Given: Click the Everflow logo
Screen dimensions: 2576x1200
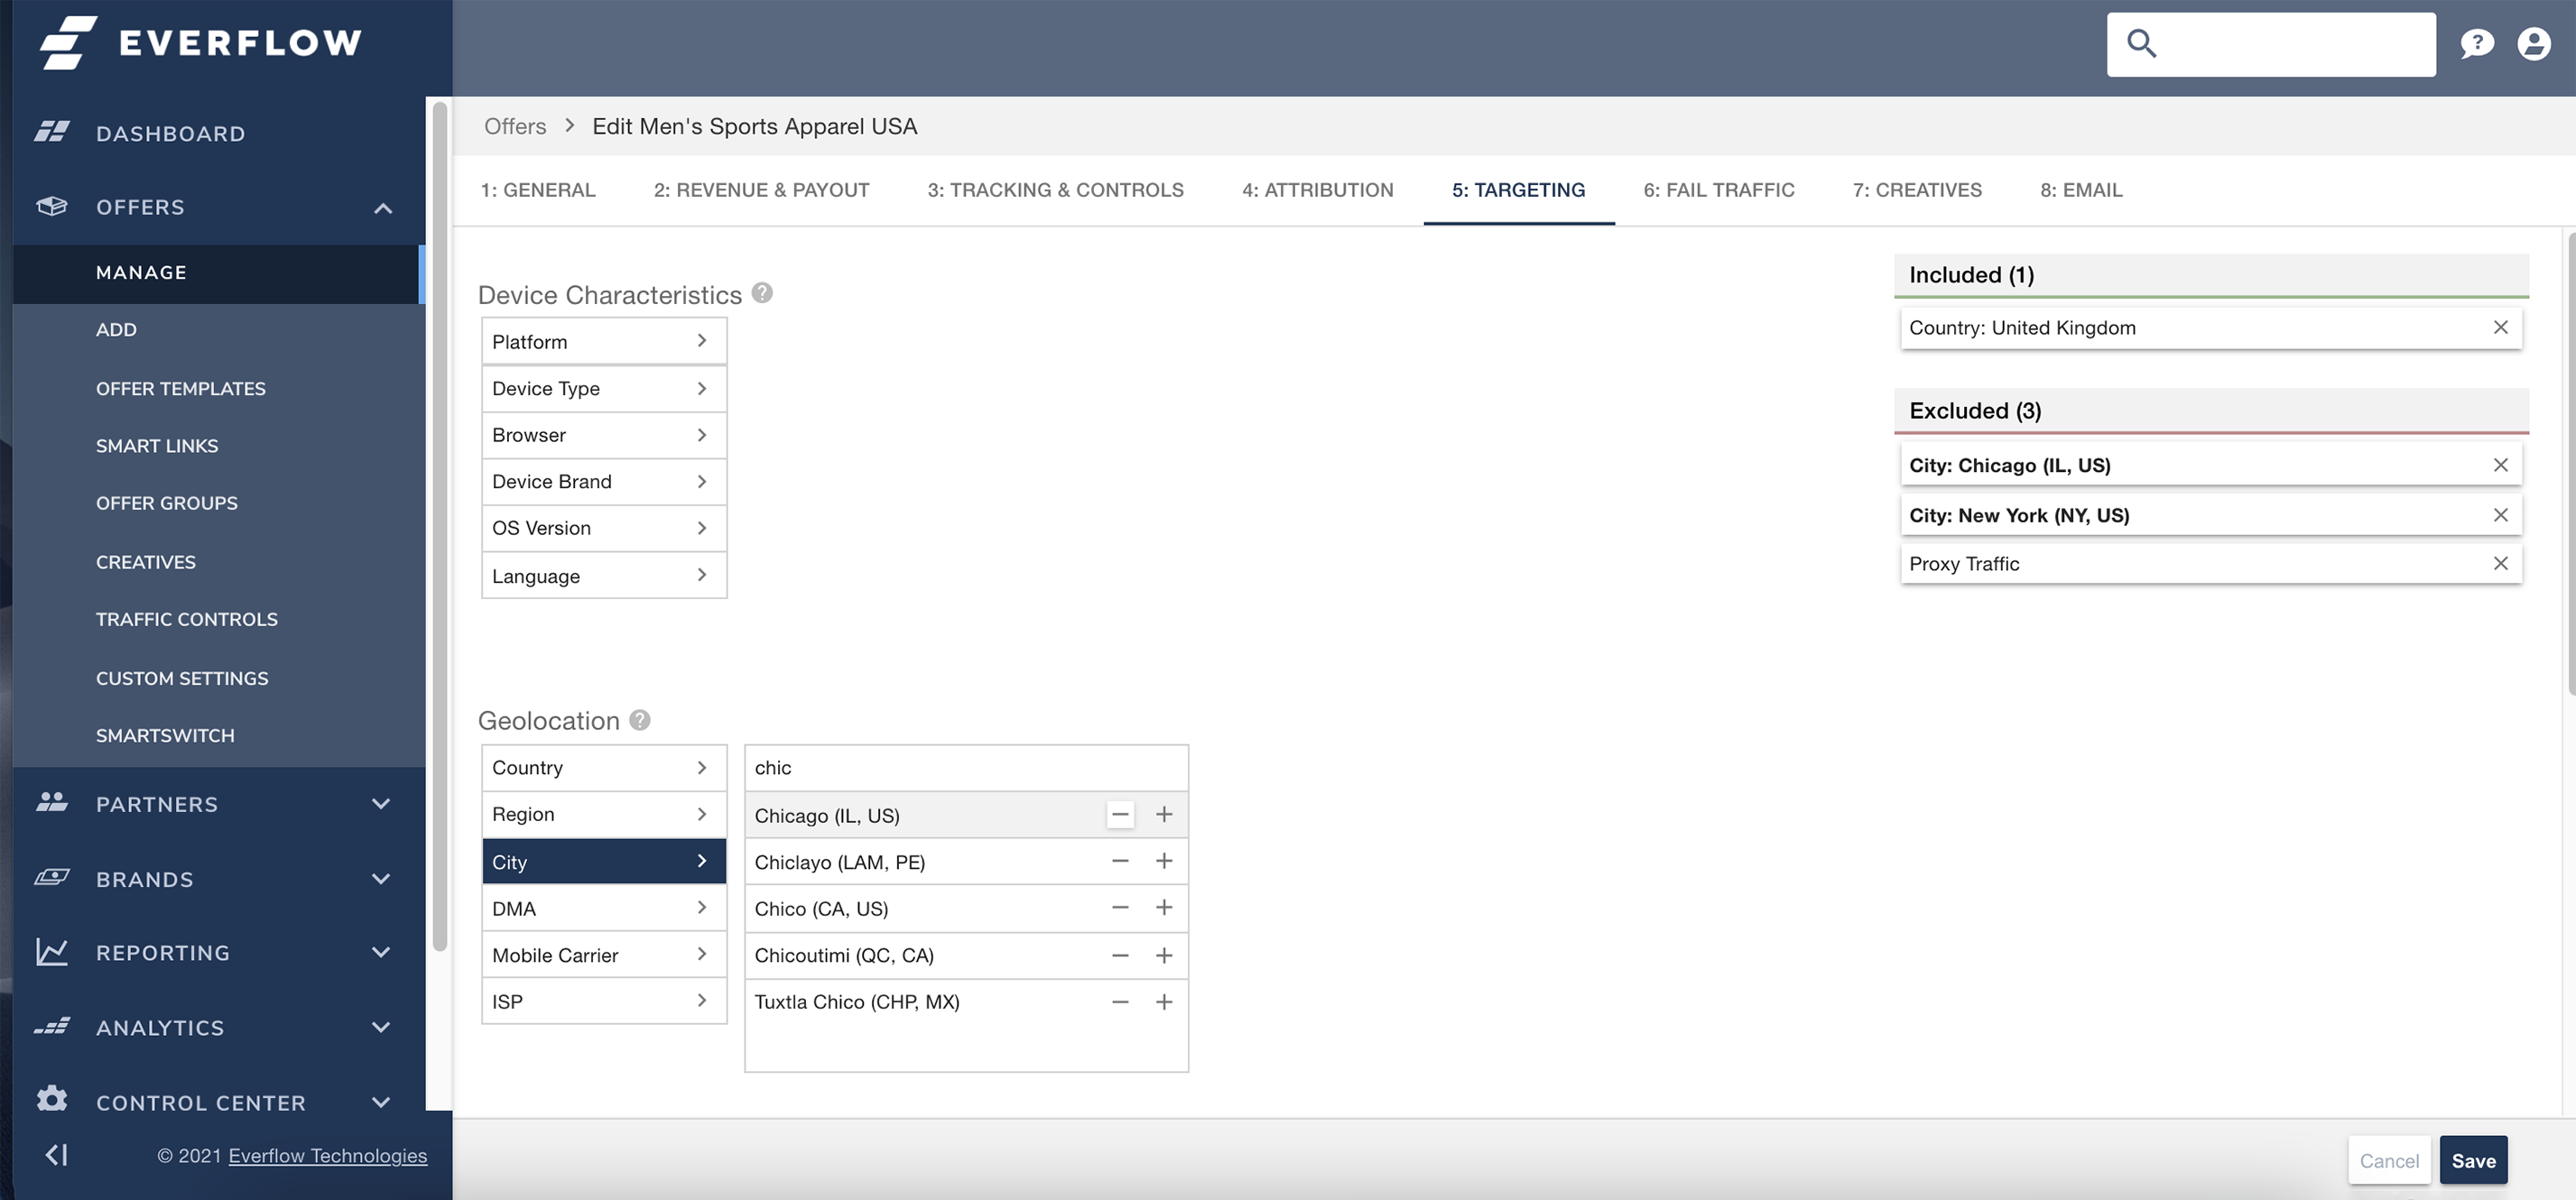Looking at the screenshot, I should 200,42.
